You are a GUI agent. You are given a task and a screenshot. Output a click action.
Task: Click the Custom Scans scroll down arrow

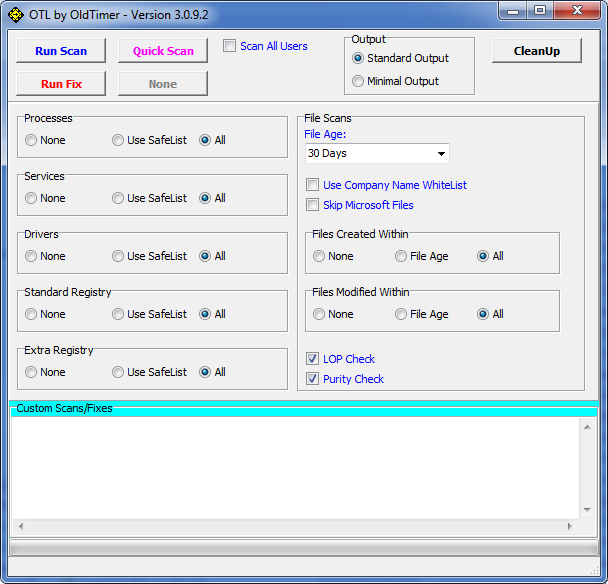tap(587, 510)
